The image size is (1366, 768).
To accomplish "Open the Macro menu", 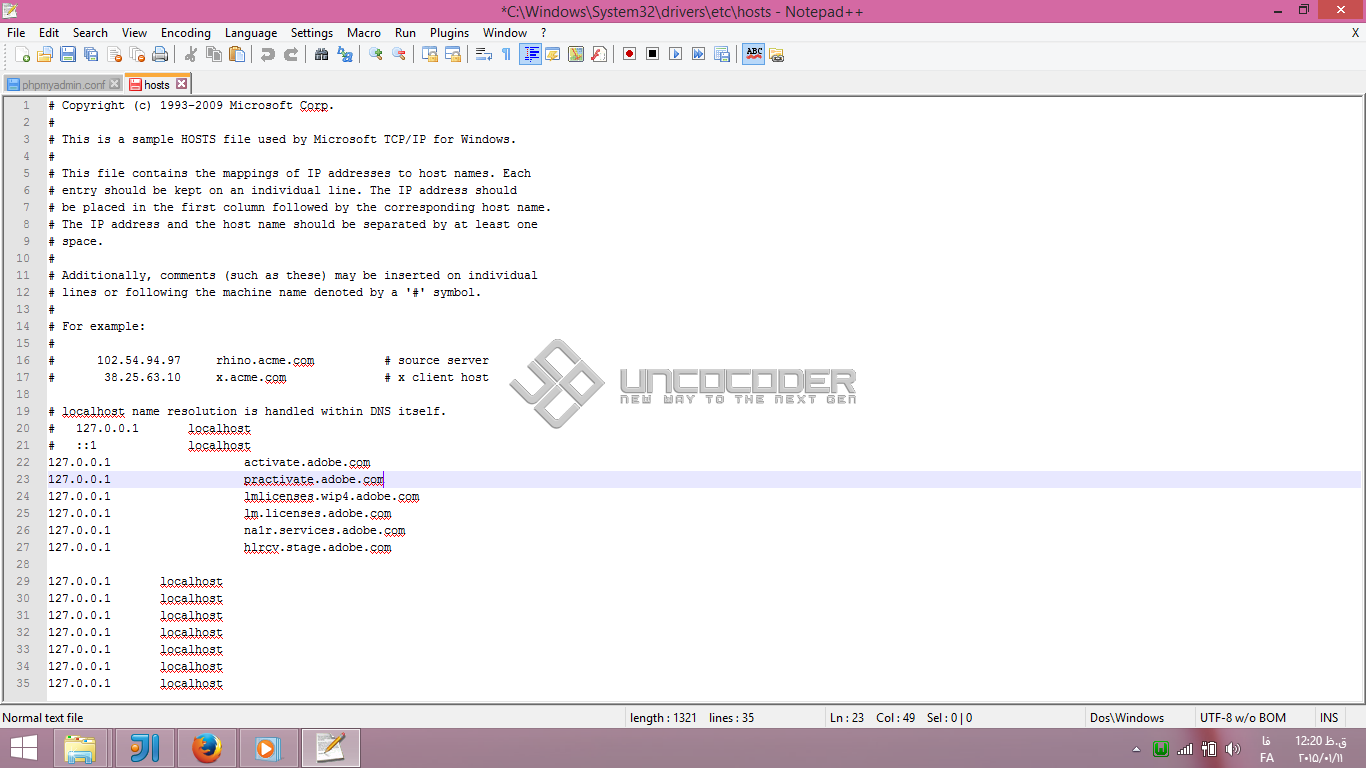I will [x=364, y=33].
